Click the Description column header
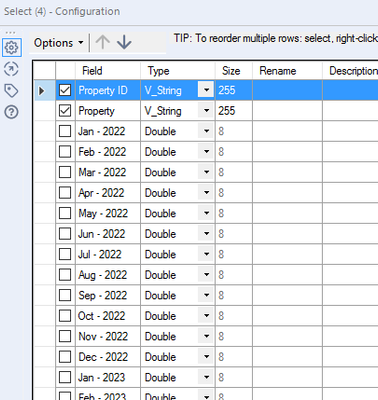Viewport: 378px width, 400px height. (350, 71)
